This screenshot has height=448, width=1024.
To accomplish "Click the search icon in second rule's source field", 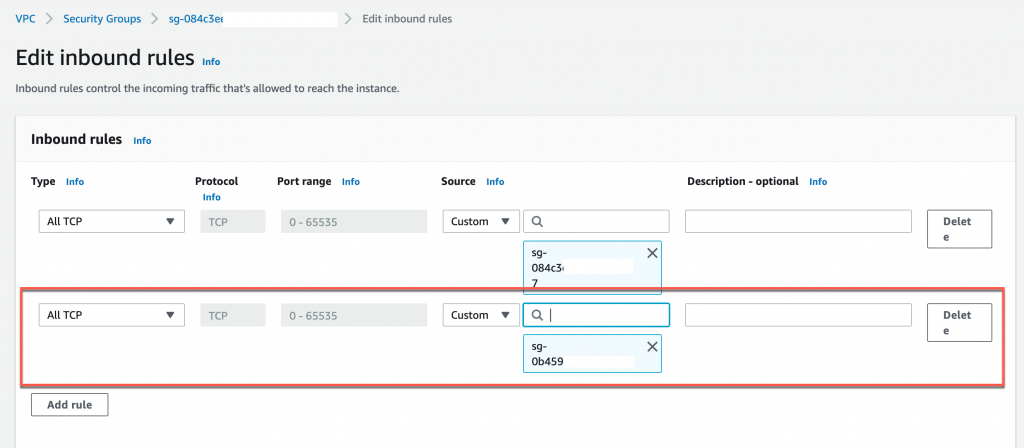I will point(537,315).
